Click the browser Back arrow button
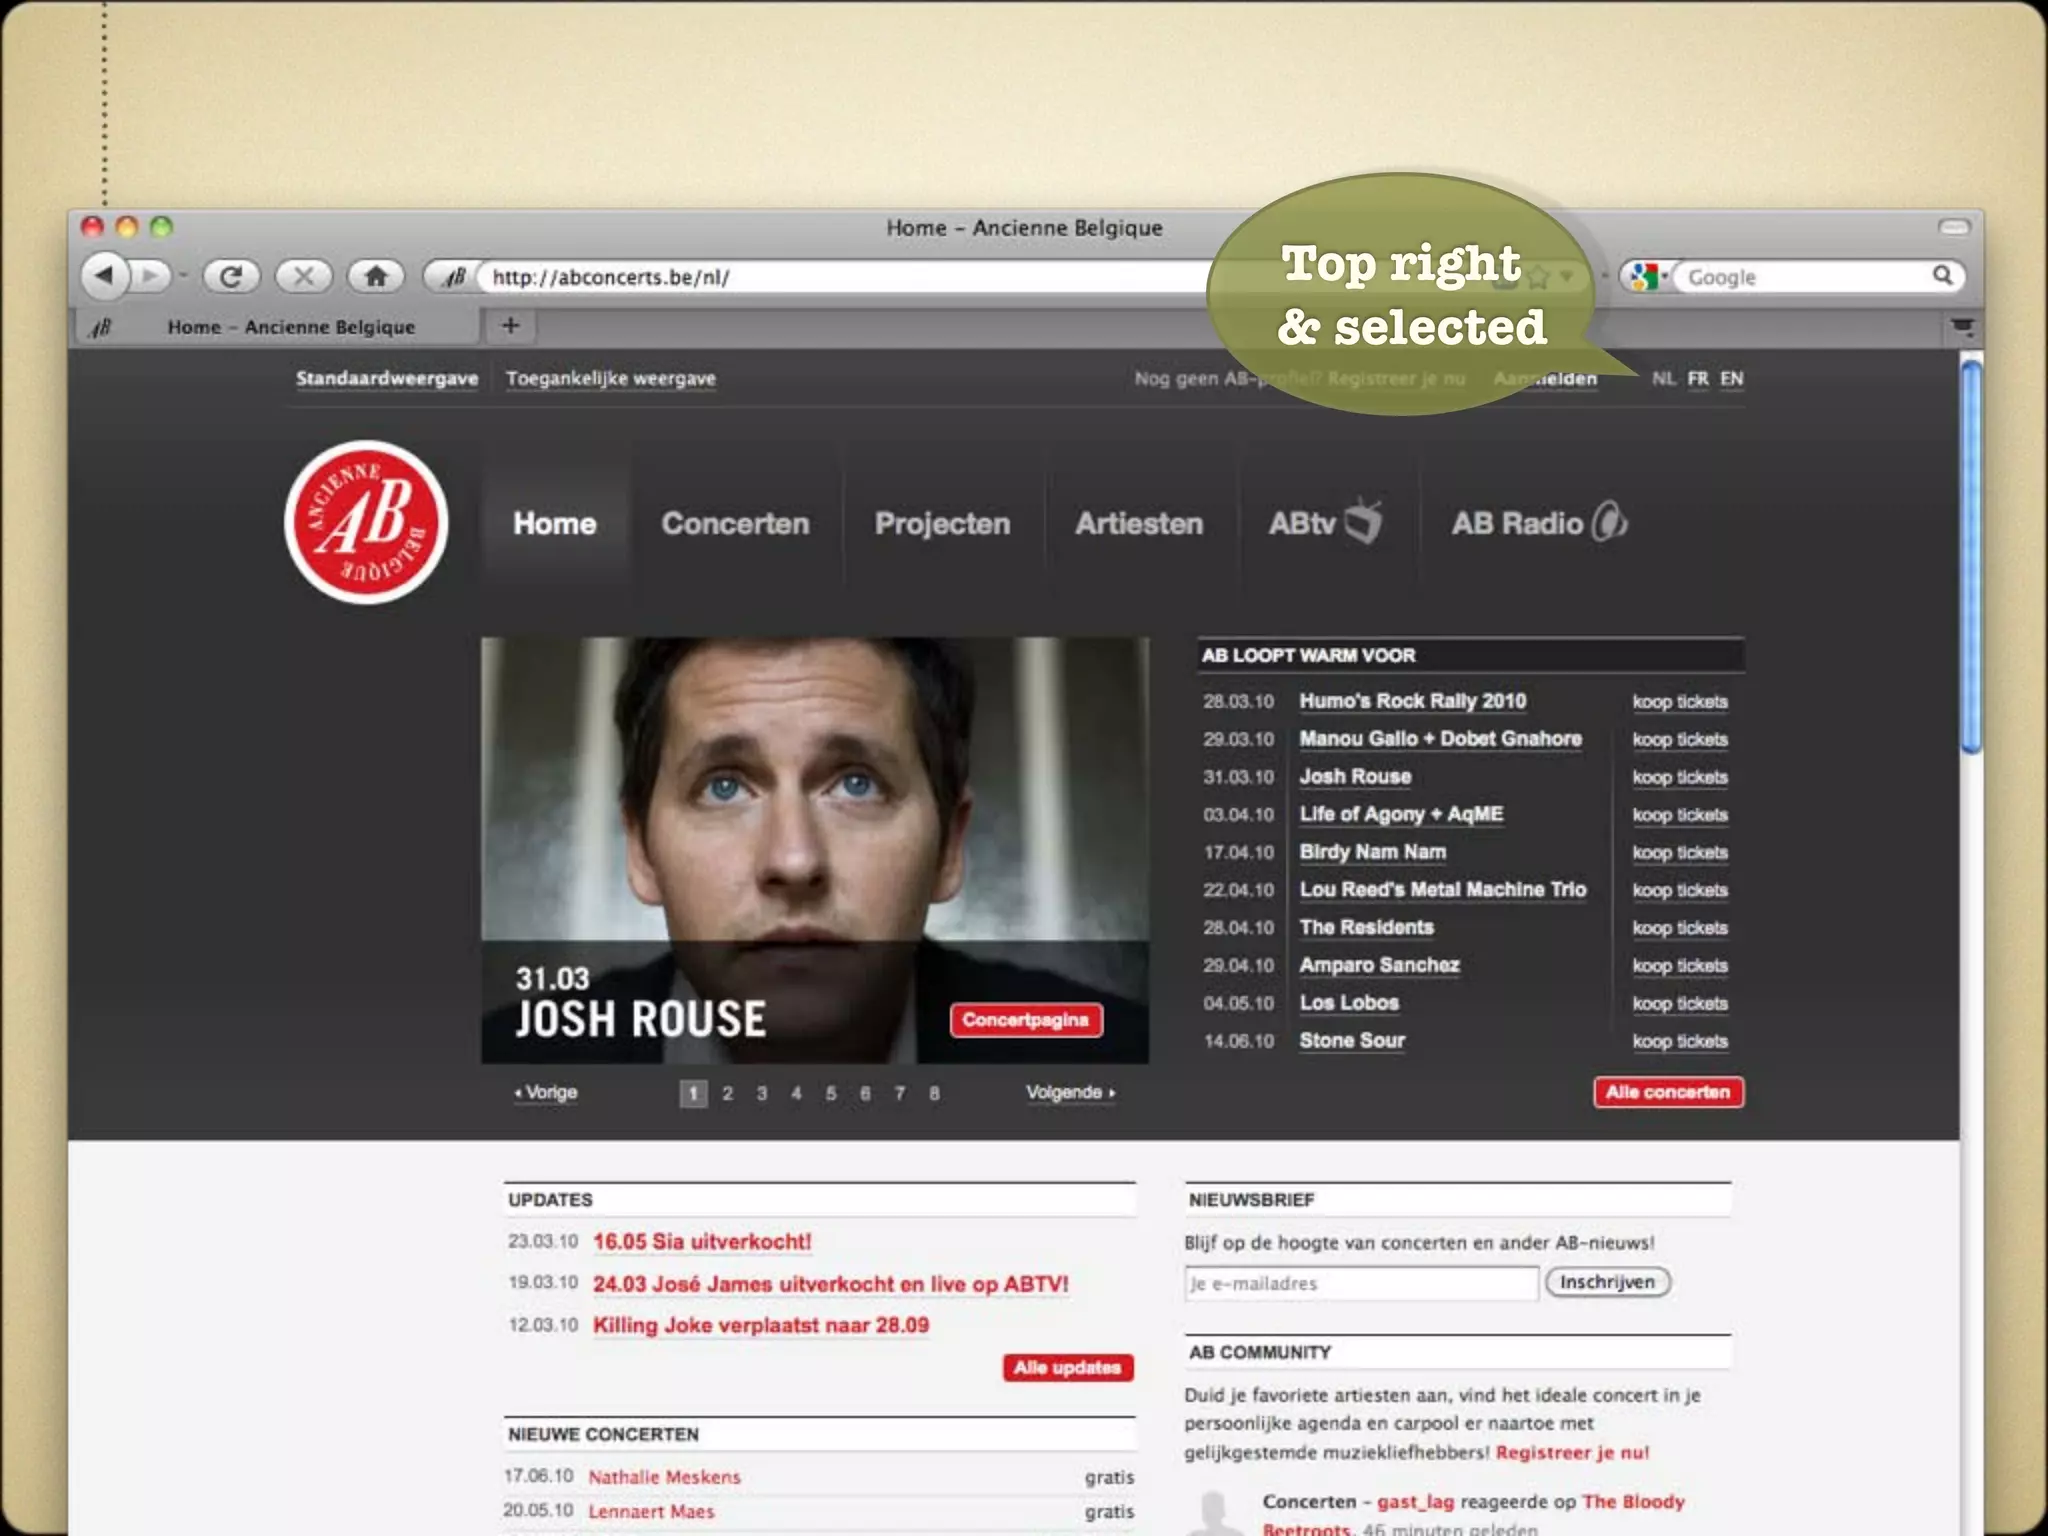The image size is (2048, 1536). pyautogui.click(x=104, y=275)
